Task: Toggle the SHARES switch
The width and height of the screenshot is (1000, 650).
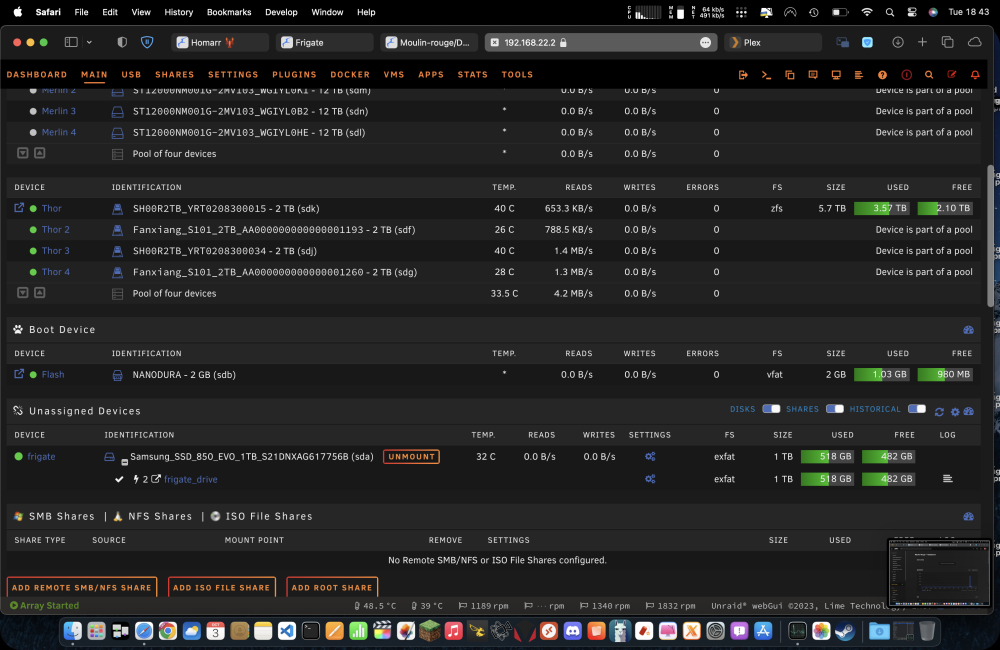Action: [x=834, y=409]
